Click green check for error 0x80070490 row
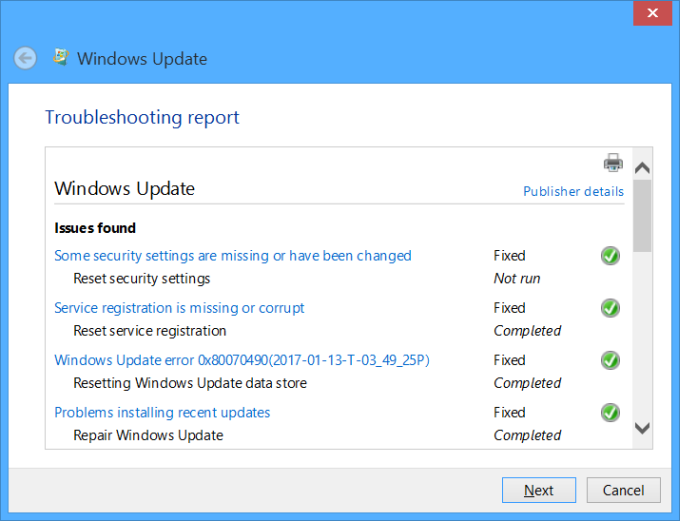The height and width of the screenshot is (521, 680). [x=610, y=360]
